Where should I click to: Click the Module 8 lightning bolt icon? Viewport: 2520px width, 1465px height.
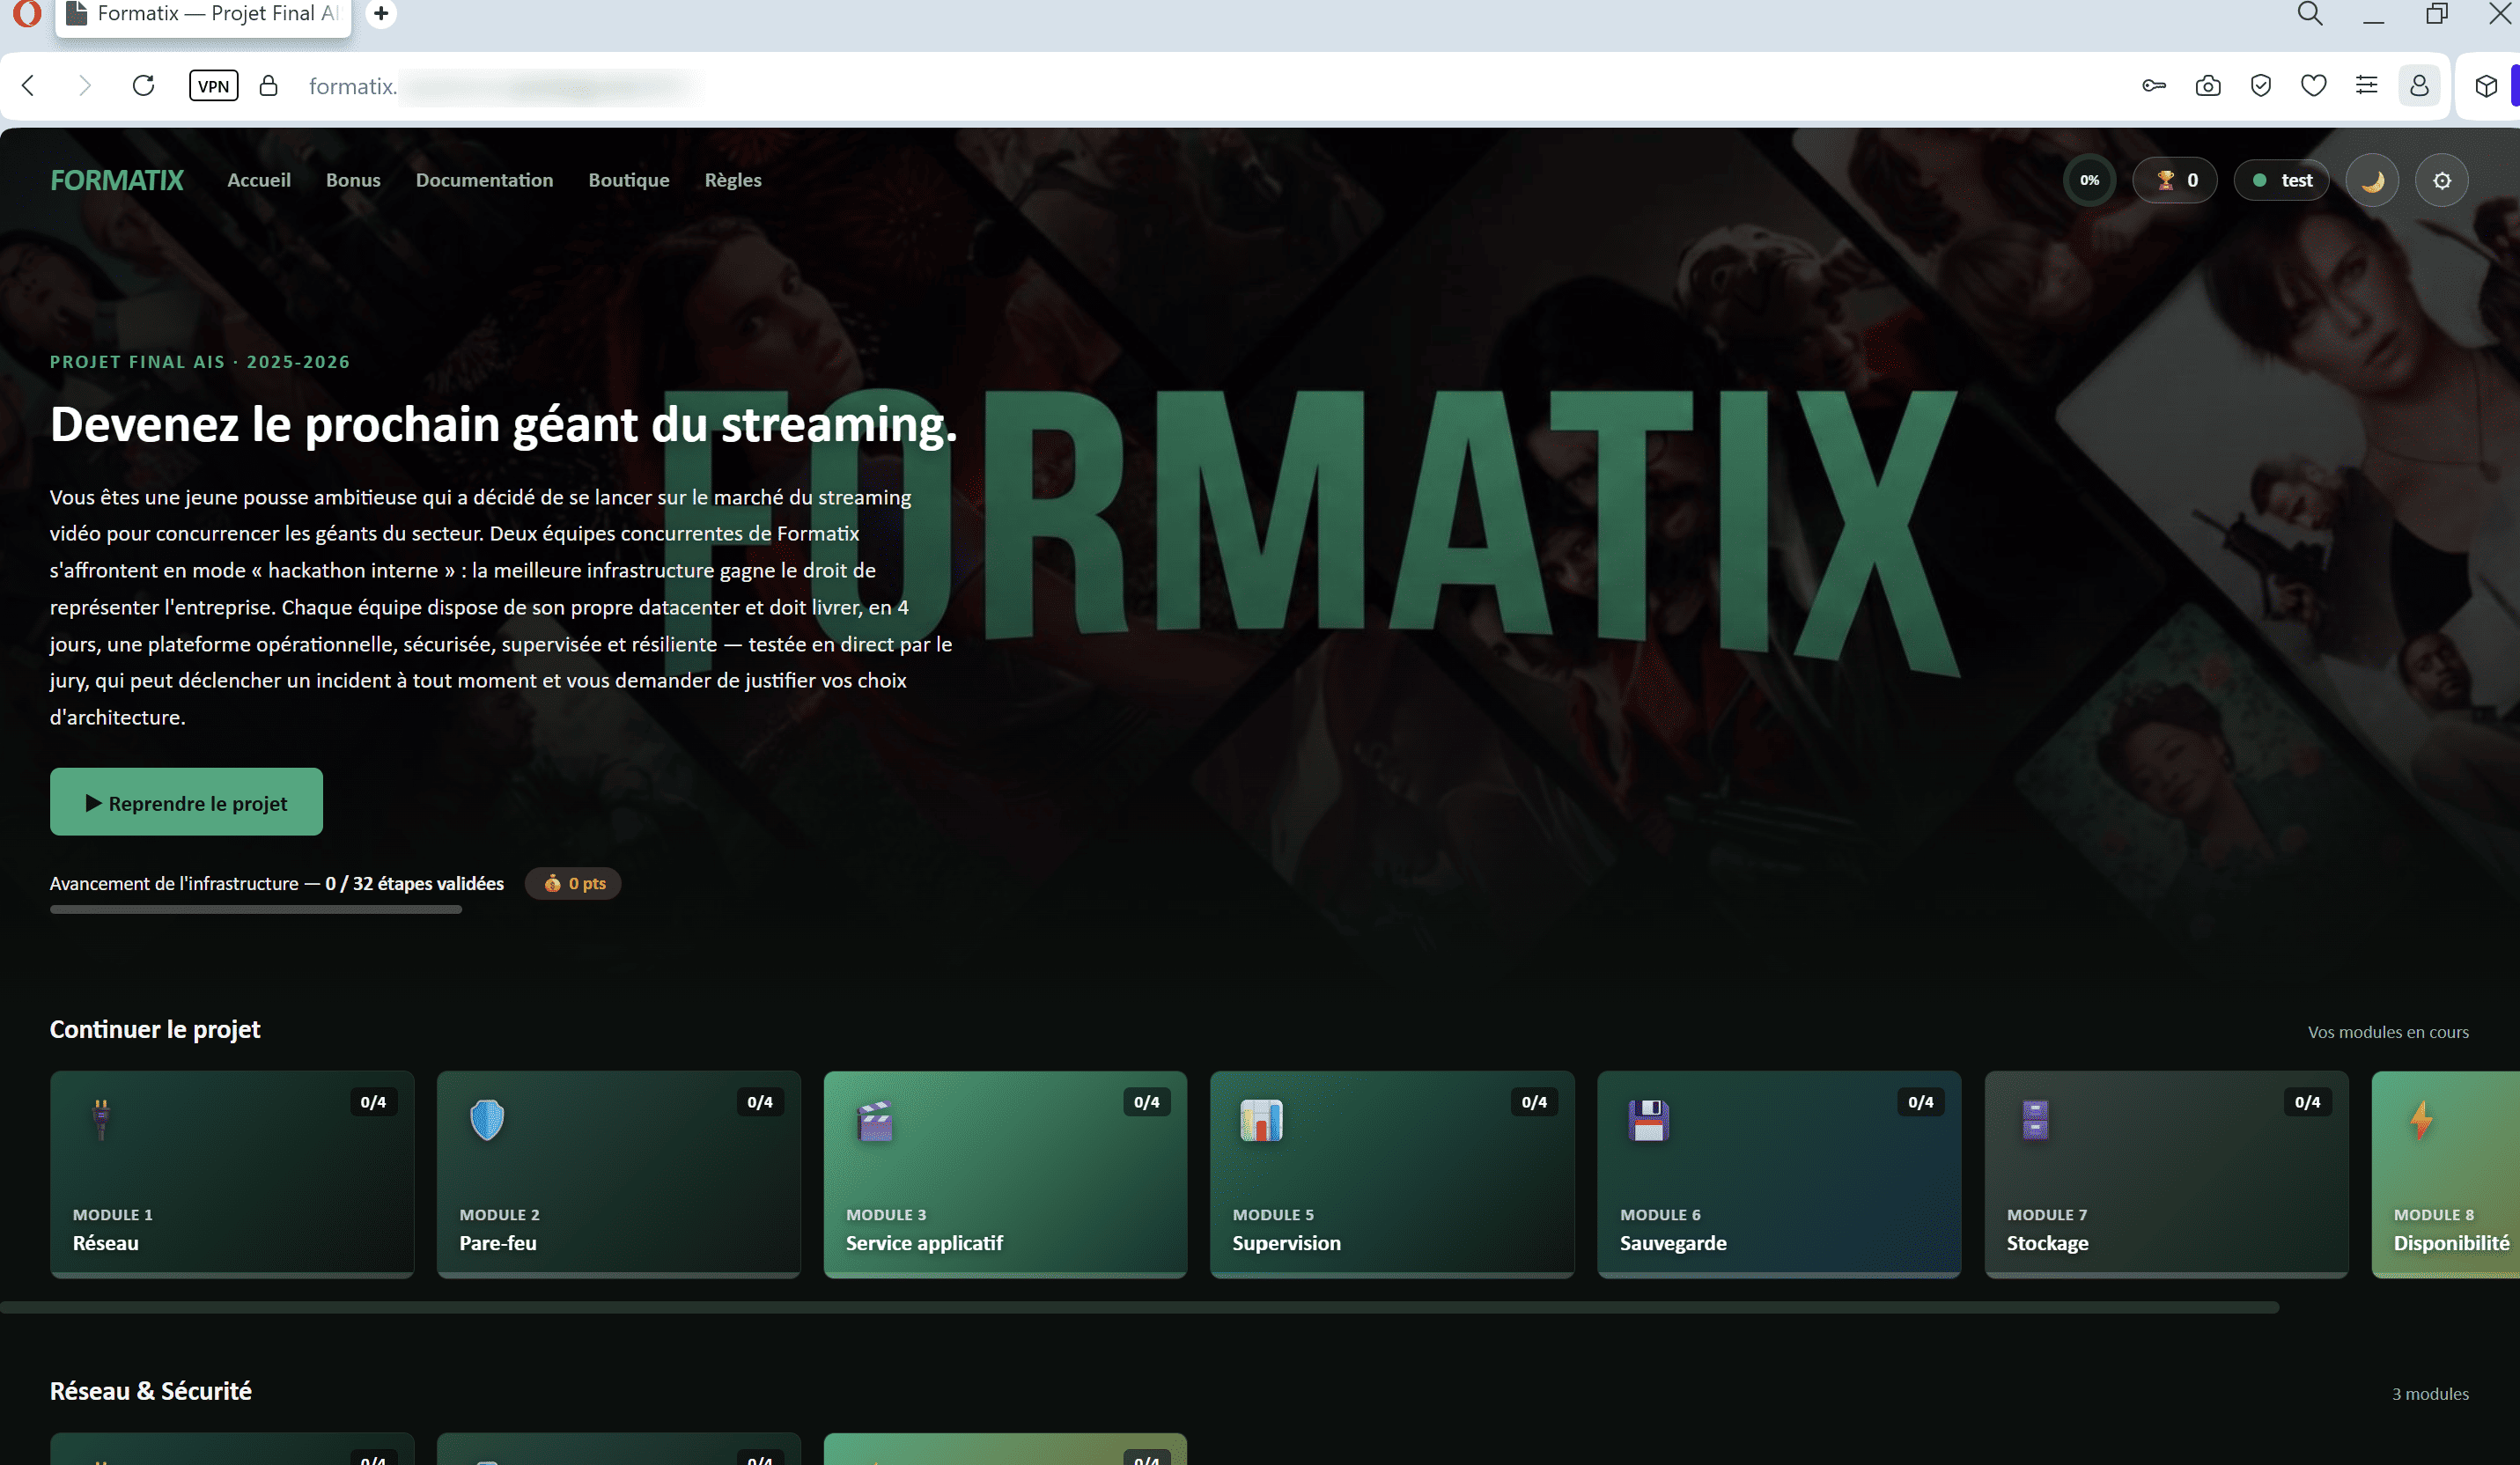[x=2421, y=1120]
